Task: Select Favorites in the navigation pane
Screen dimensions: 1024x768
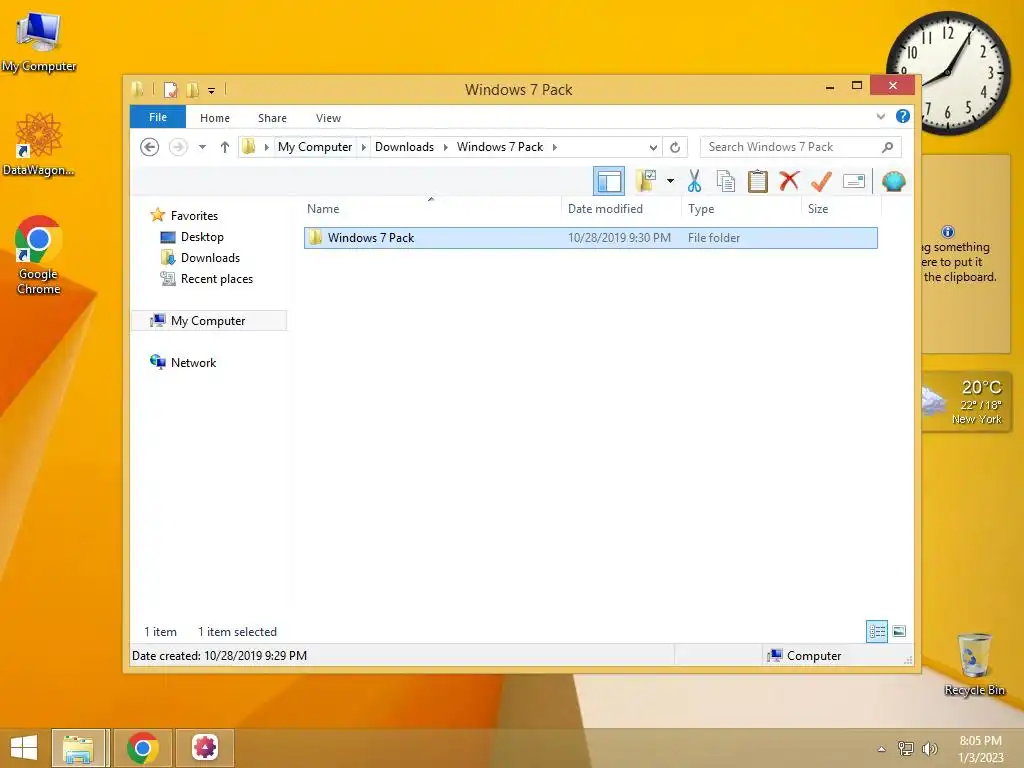Action: click(194, 216)
